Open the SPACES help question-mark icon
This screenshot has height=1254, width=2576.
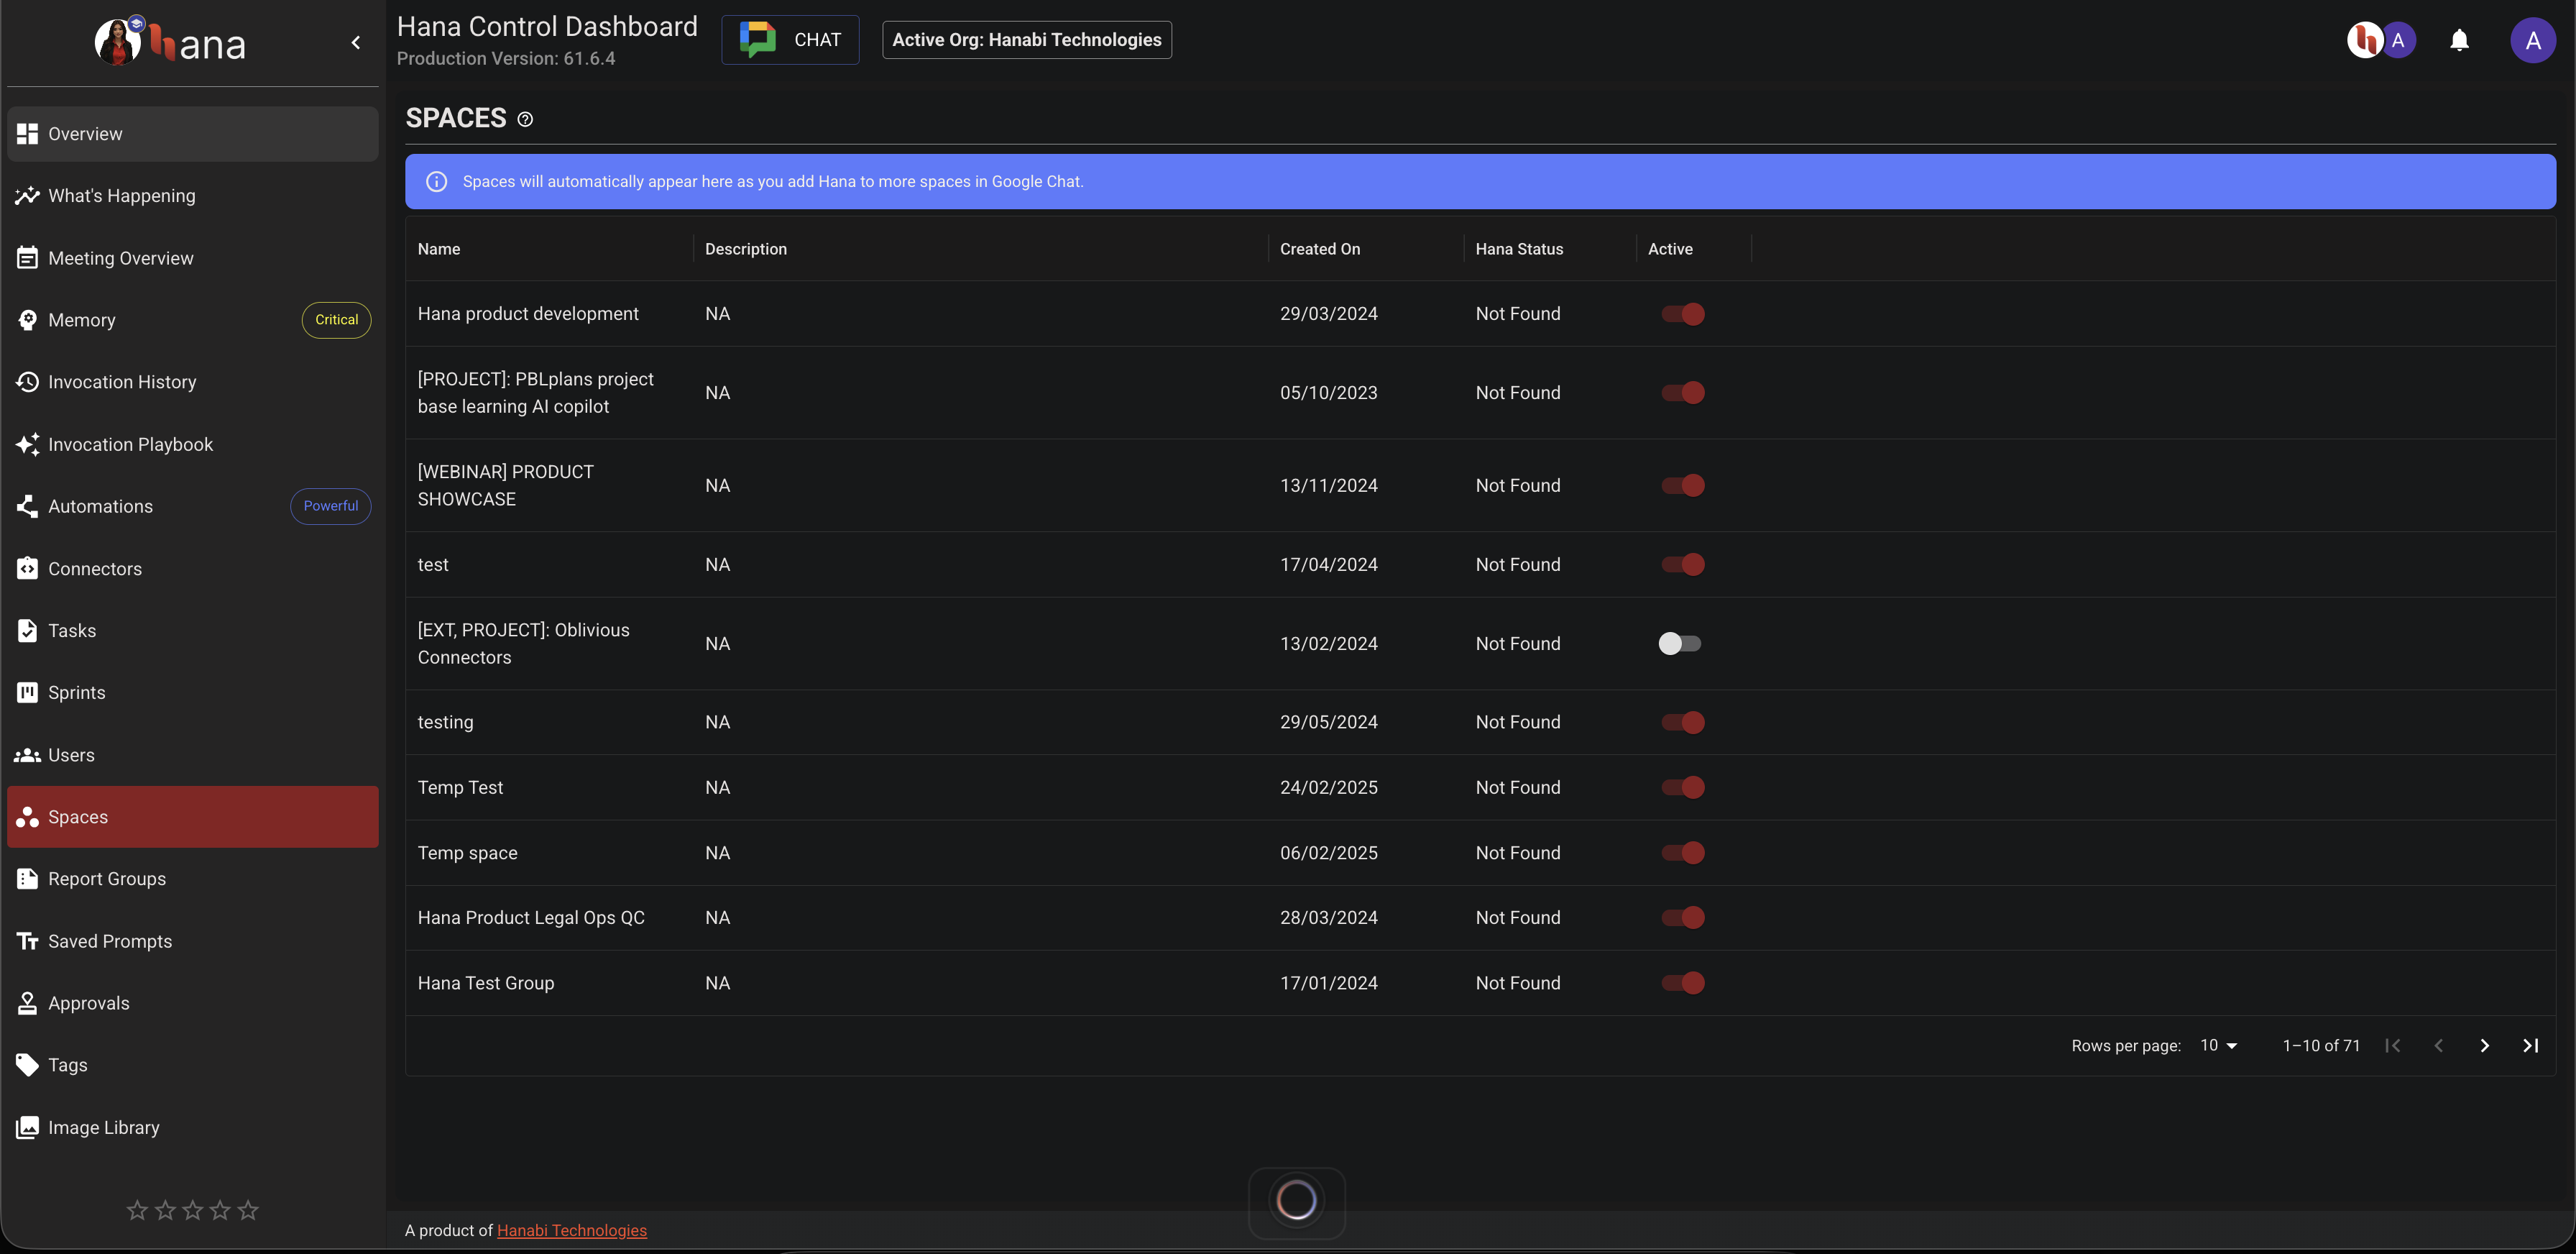coord(525,120)
